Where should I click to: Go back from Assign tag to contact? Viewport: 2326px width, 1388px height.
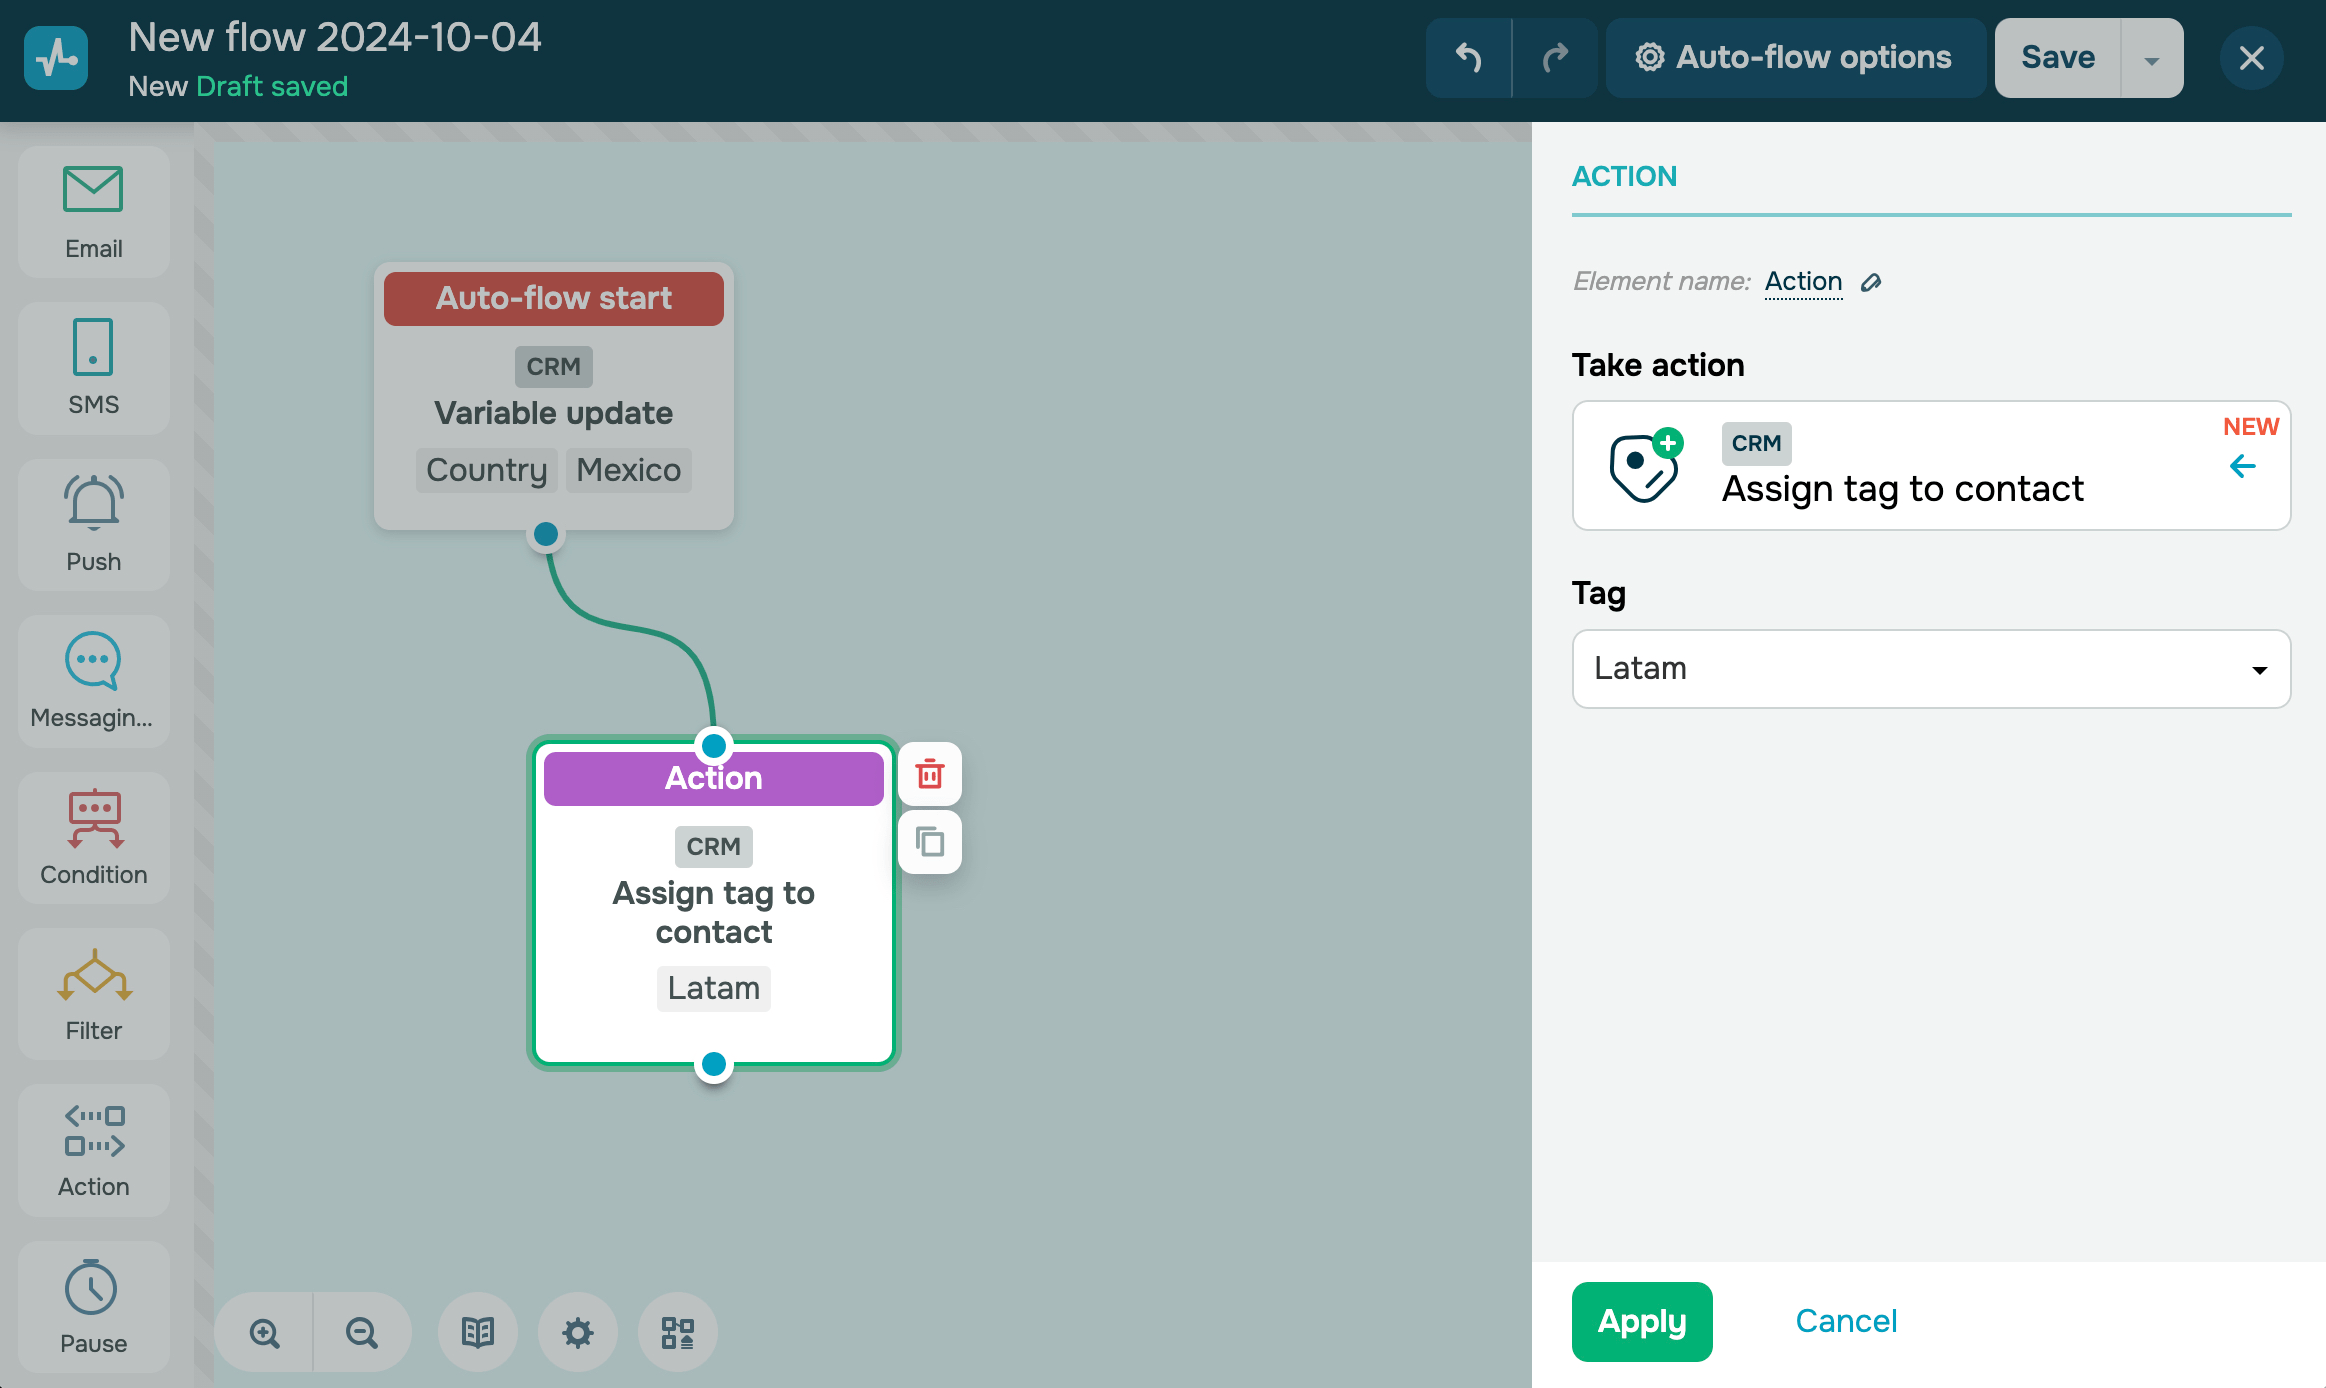(x=2242, y=466)
